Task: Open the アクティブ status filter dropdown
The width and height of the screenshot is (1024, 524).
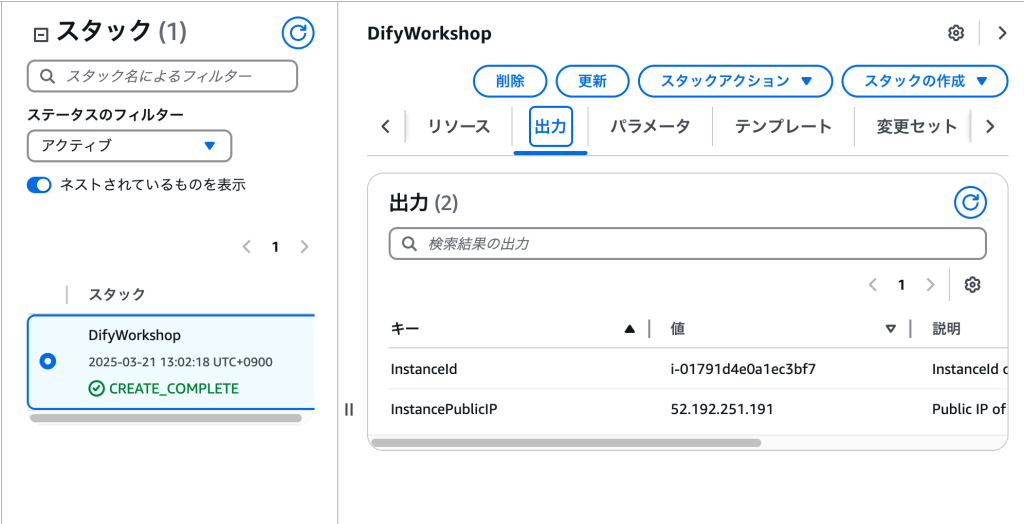Action: coord(129,146)
